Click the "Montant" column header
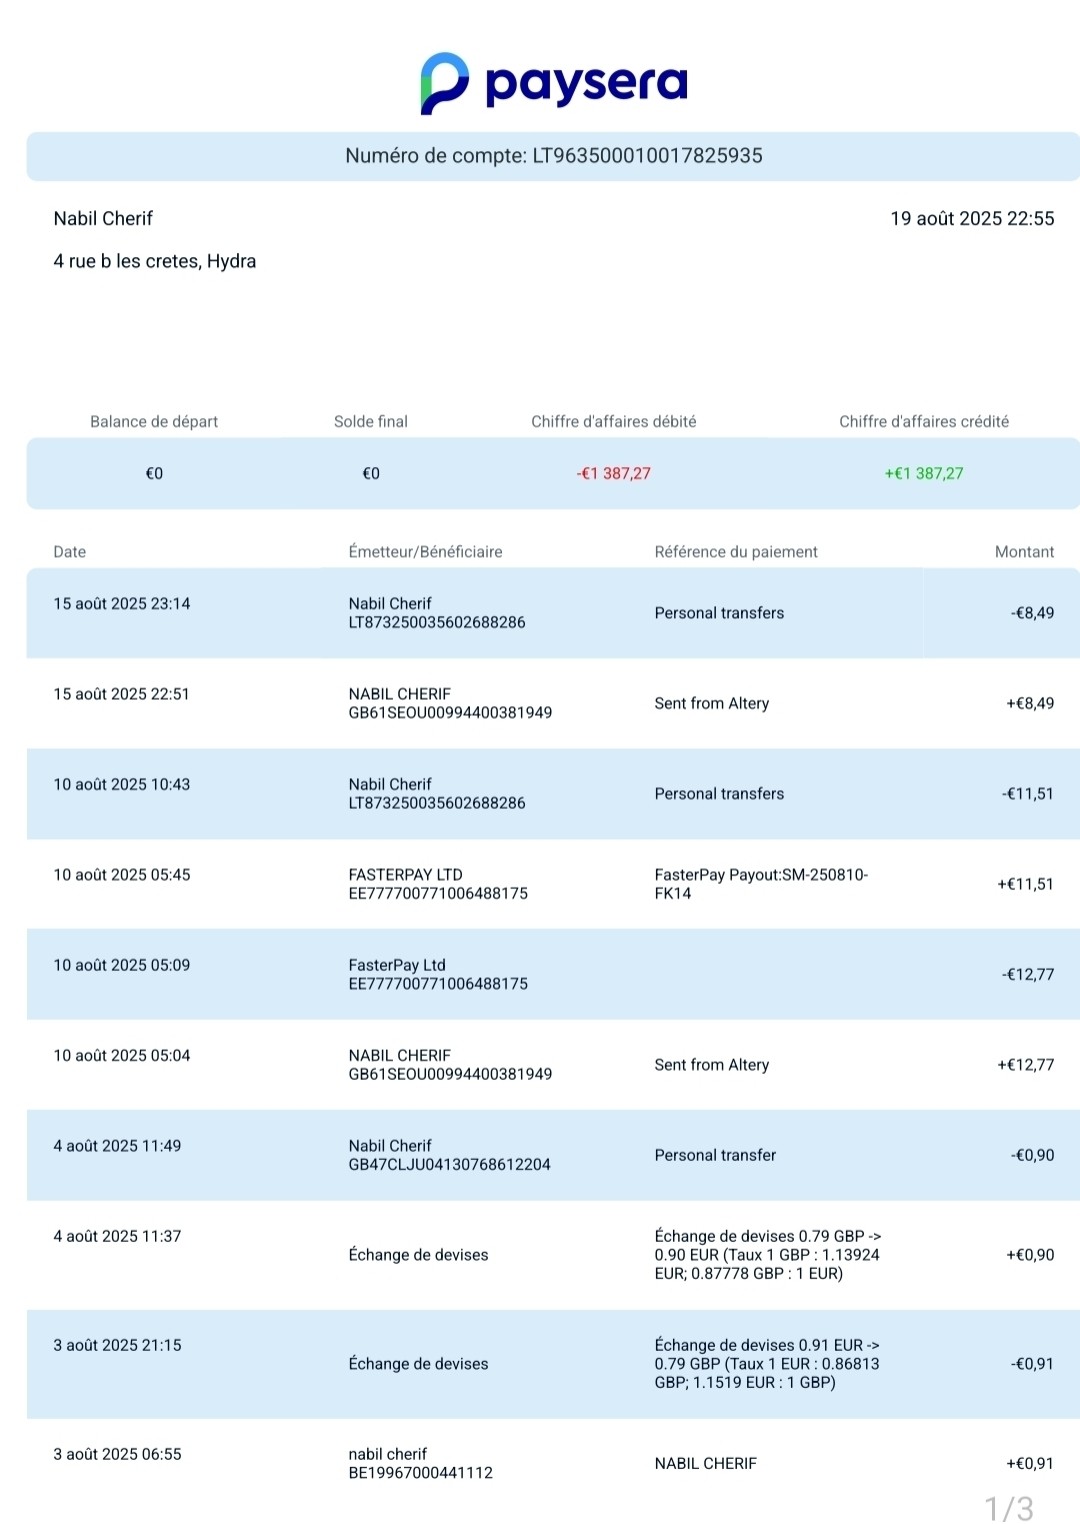Image resolution: width=1080 pixels, height=1524 pixels. [x=1024, y=552]
